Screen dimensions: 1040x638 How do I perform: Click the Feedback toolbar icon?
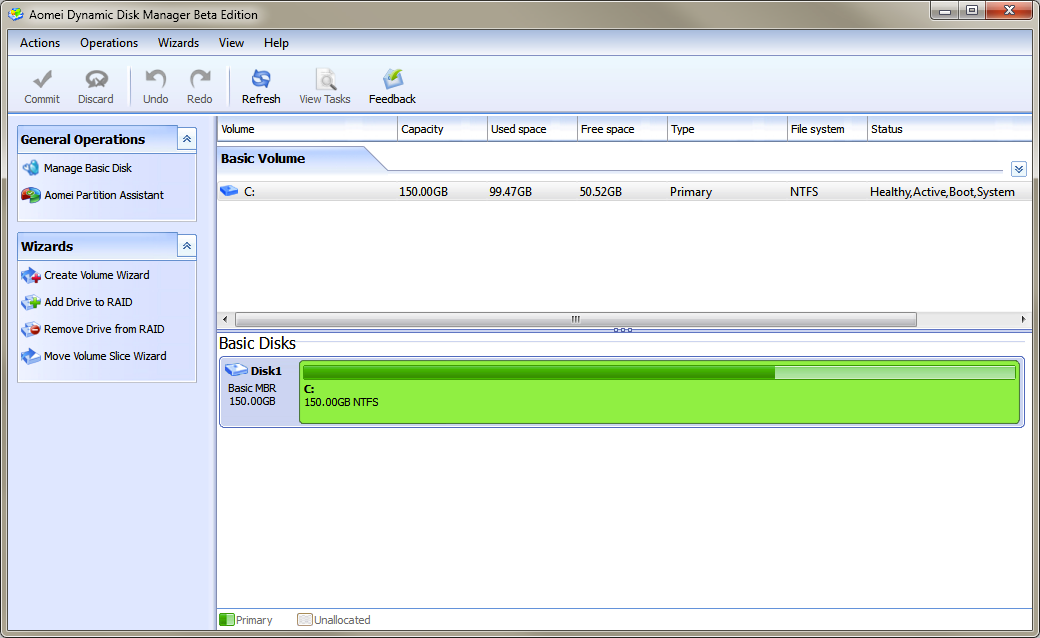[x=393, y=79]
